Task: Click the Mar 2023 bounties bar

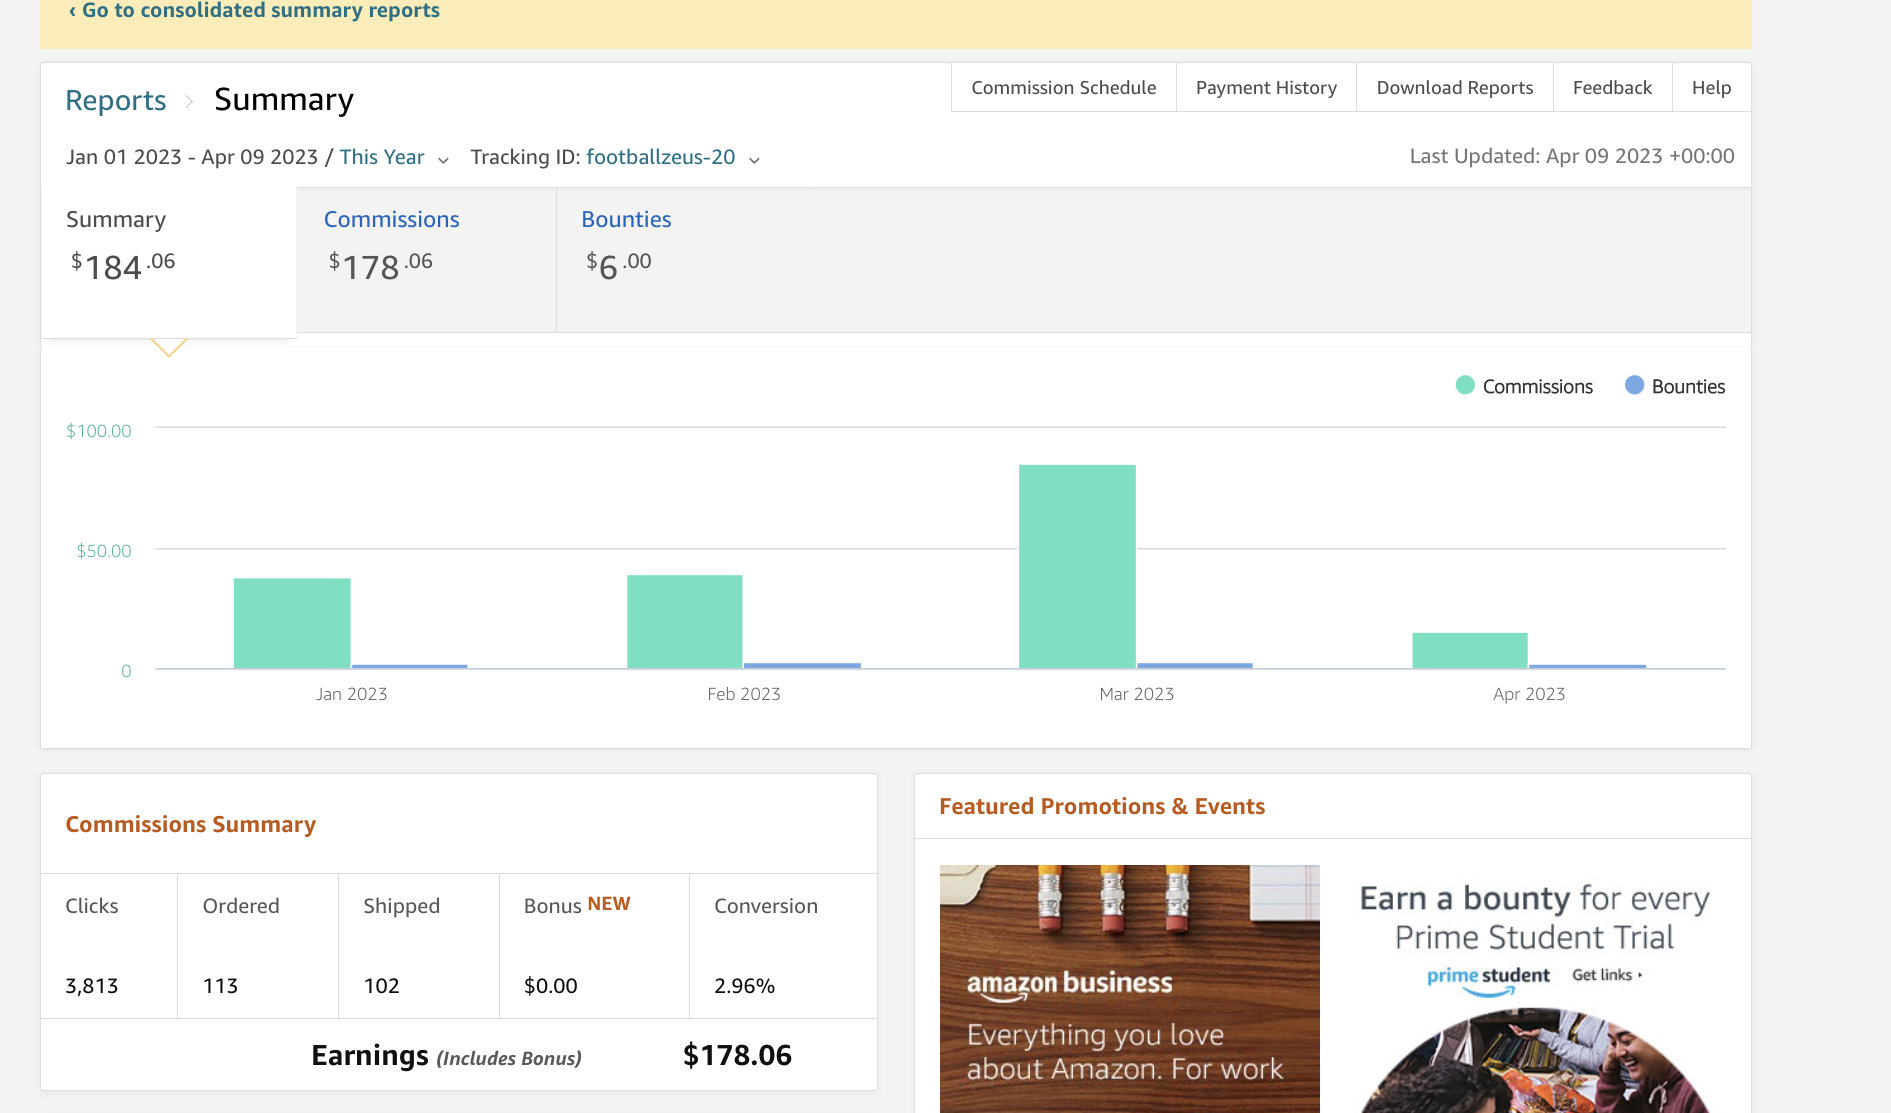Action: tap(1195, 665)
